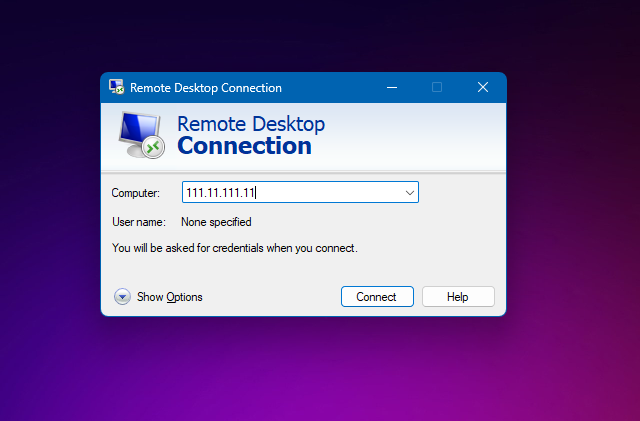Click the Connect button

click(377, 296)
